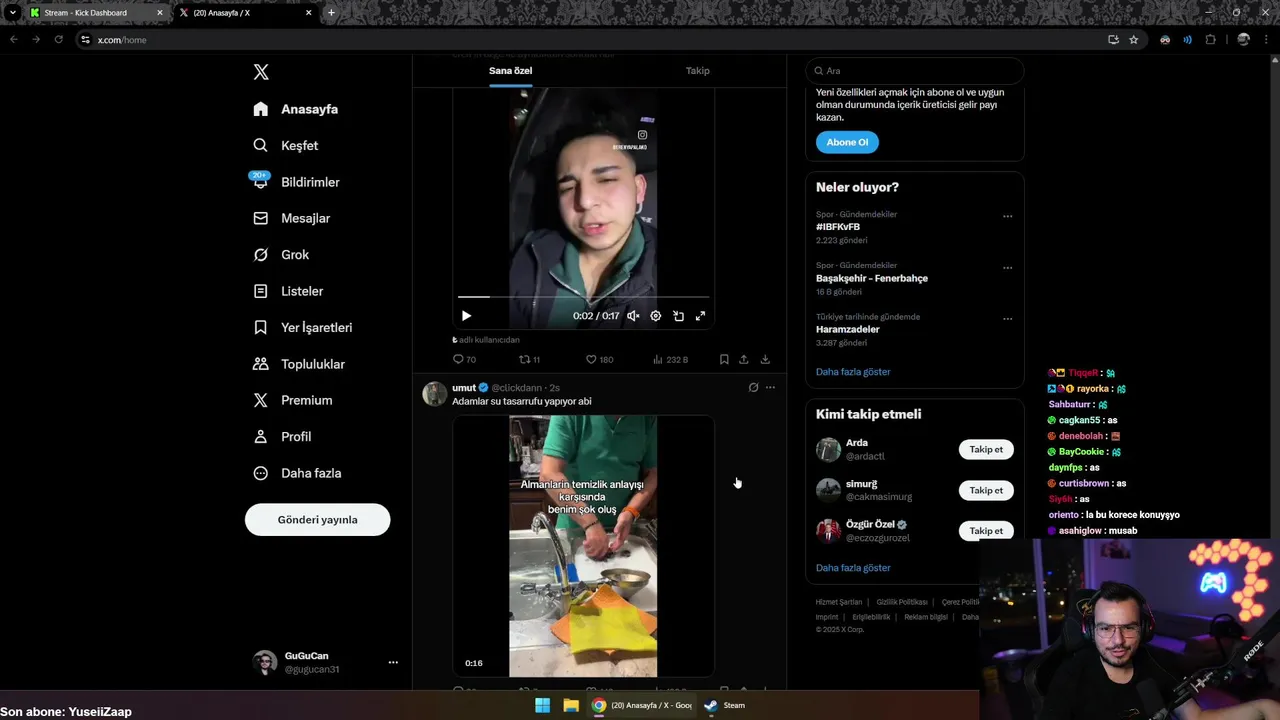Open Topluluklar communities
This screenshot has width=1280, height=720.
[298, 364]
